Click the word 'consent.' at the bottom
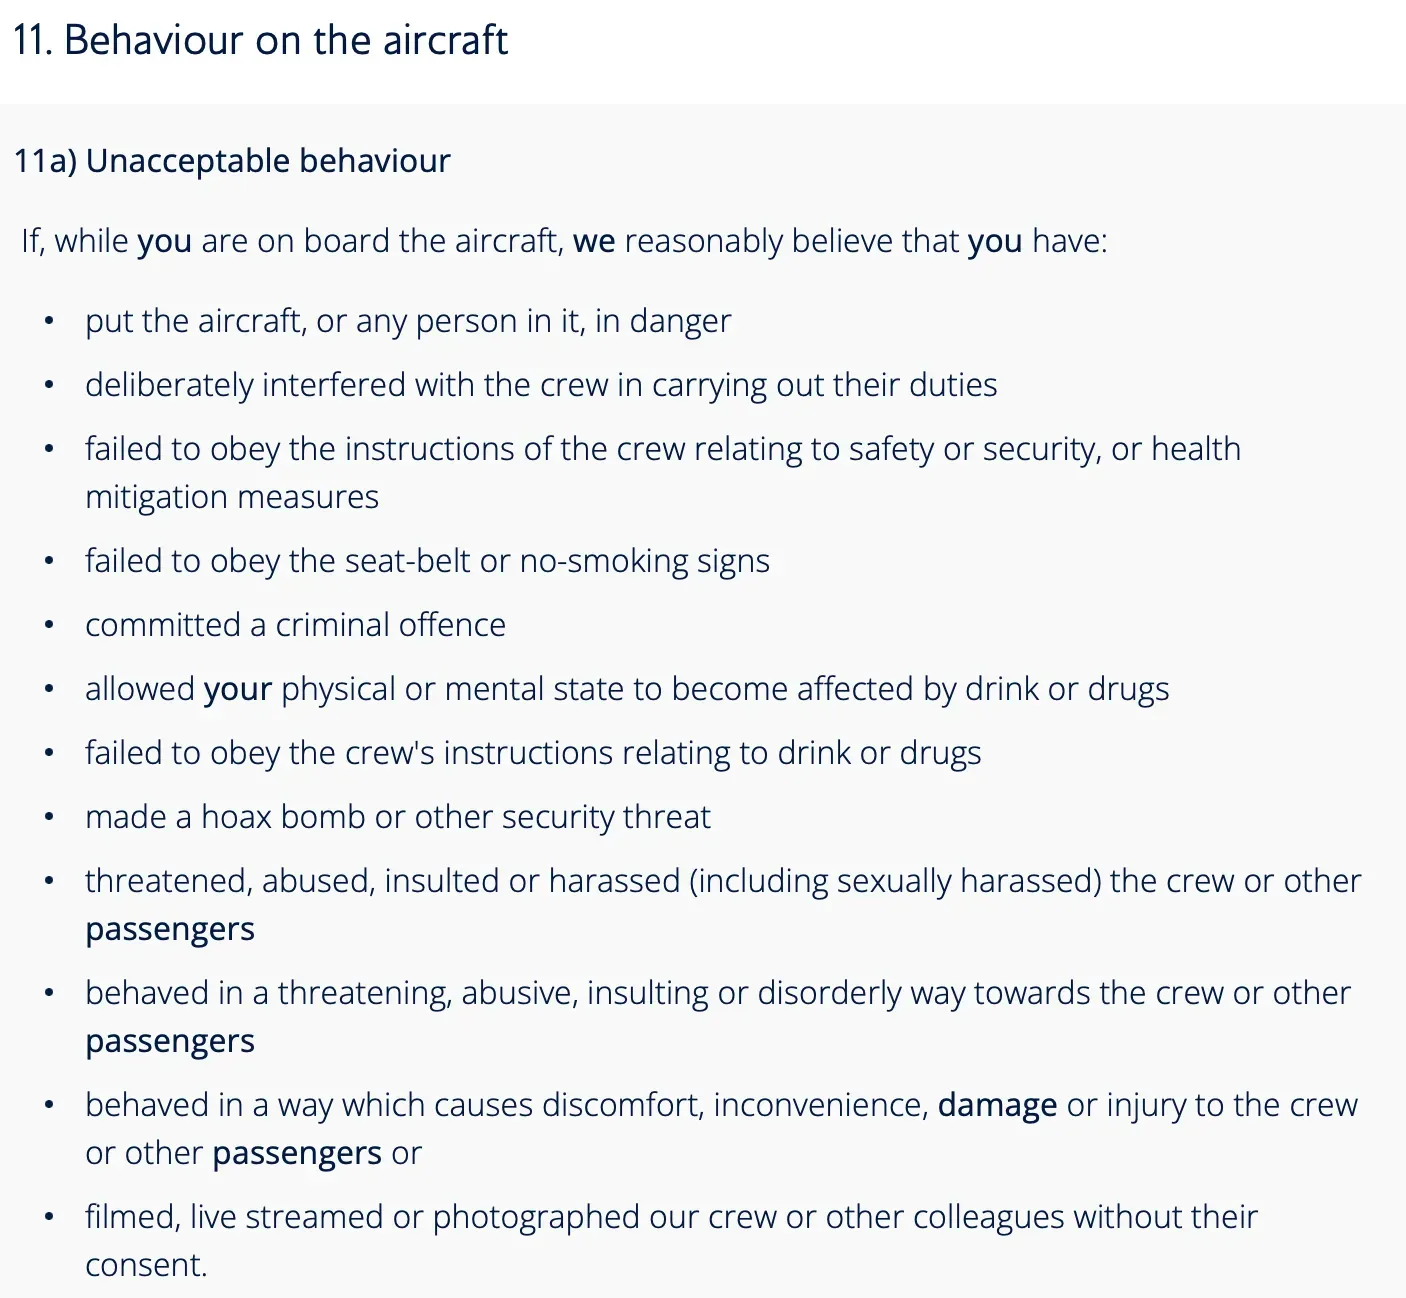The image size is (1406, 1298). (x=146, y=1265)
